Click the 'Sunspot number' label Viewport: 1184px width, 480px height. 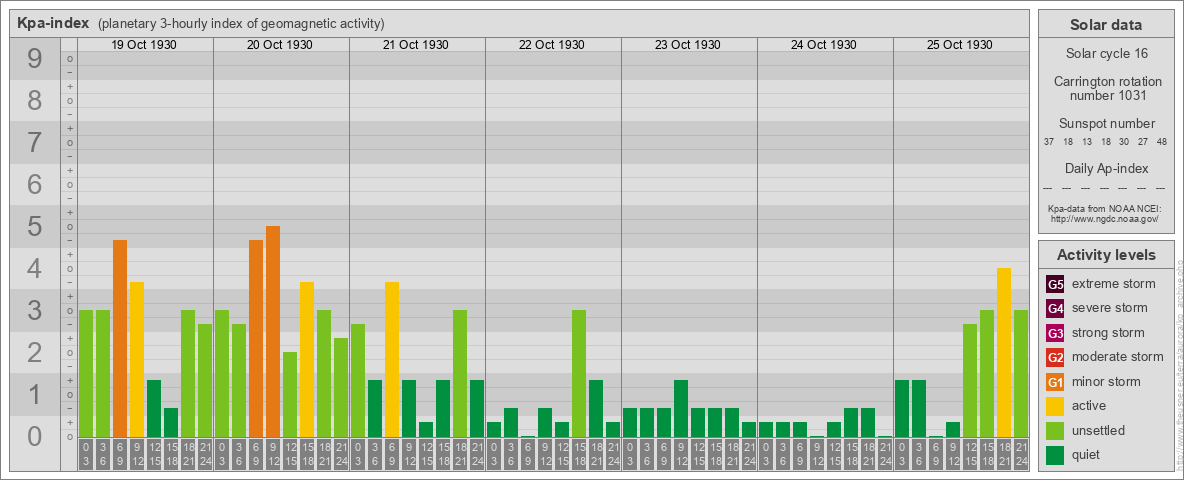click(1106, 124)
